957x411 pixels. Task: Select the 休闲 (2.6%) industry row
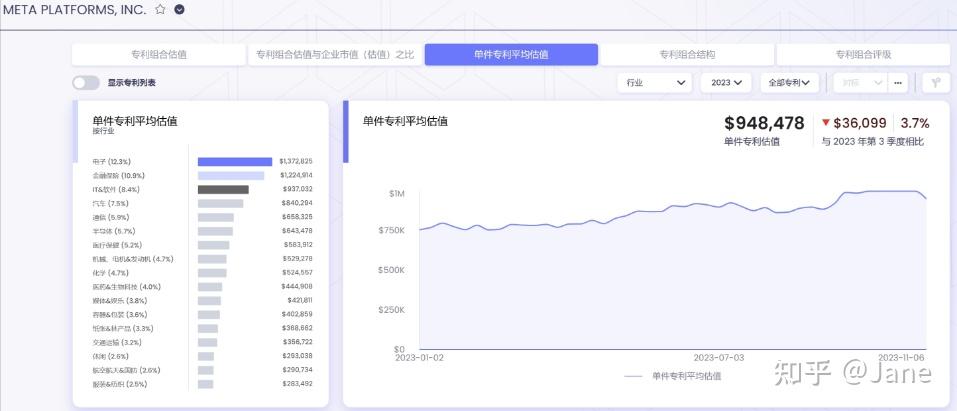[203, 357]
